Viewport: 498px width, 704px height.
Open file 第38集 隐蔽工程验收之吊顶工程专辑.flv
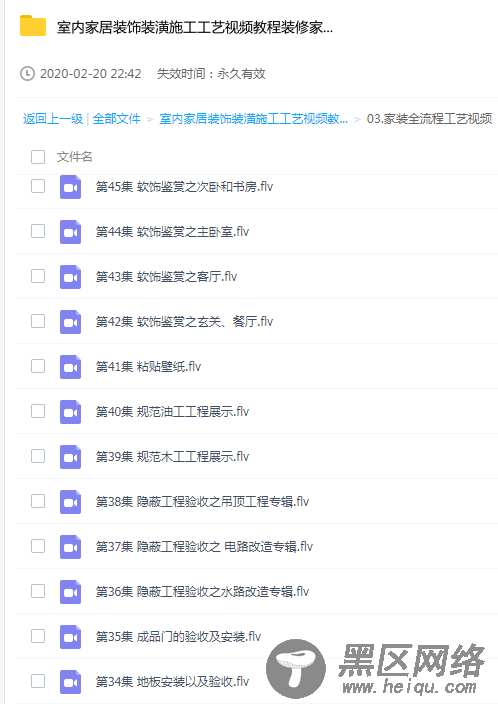pos(202,502)
